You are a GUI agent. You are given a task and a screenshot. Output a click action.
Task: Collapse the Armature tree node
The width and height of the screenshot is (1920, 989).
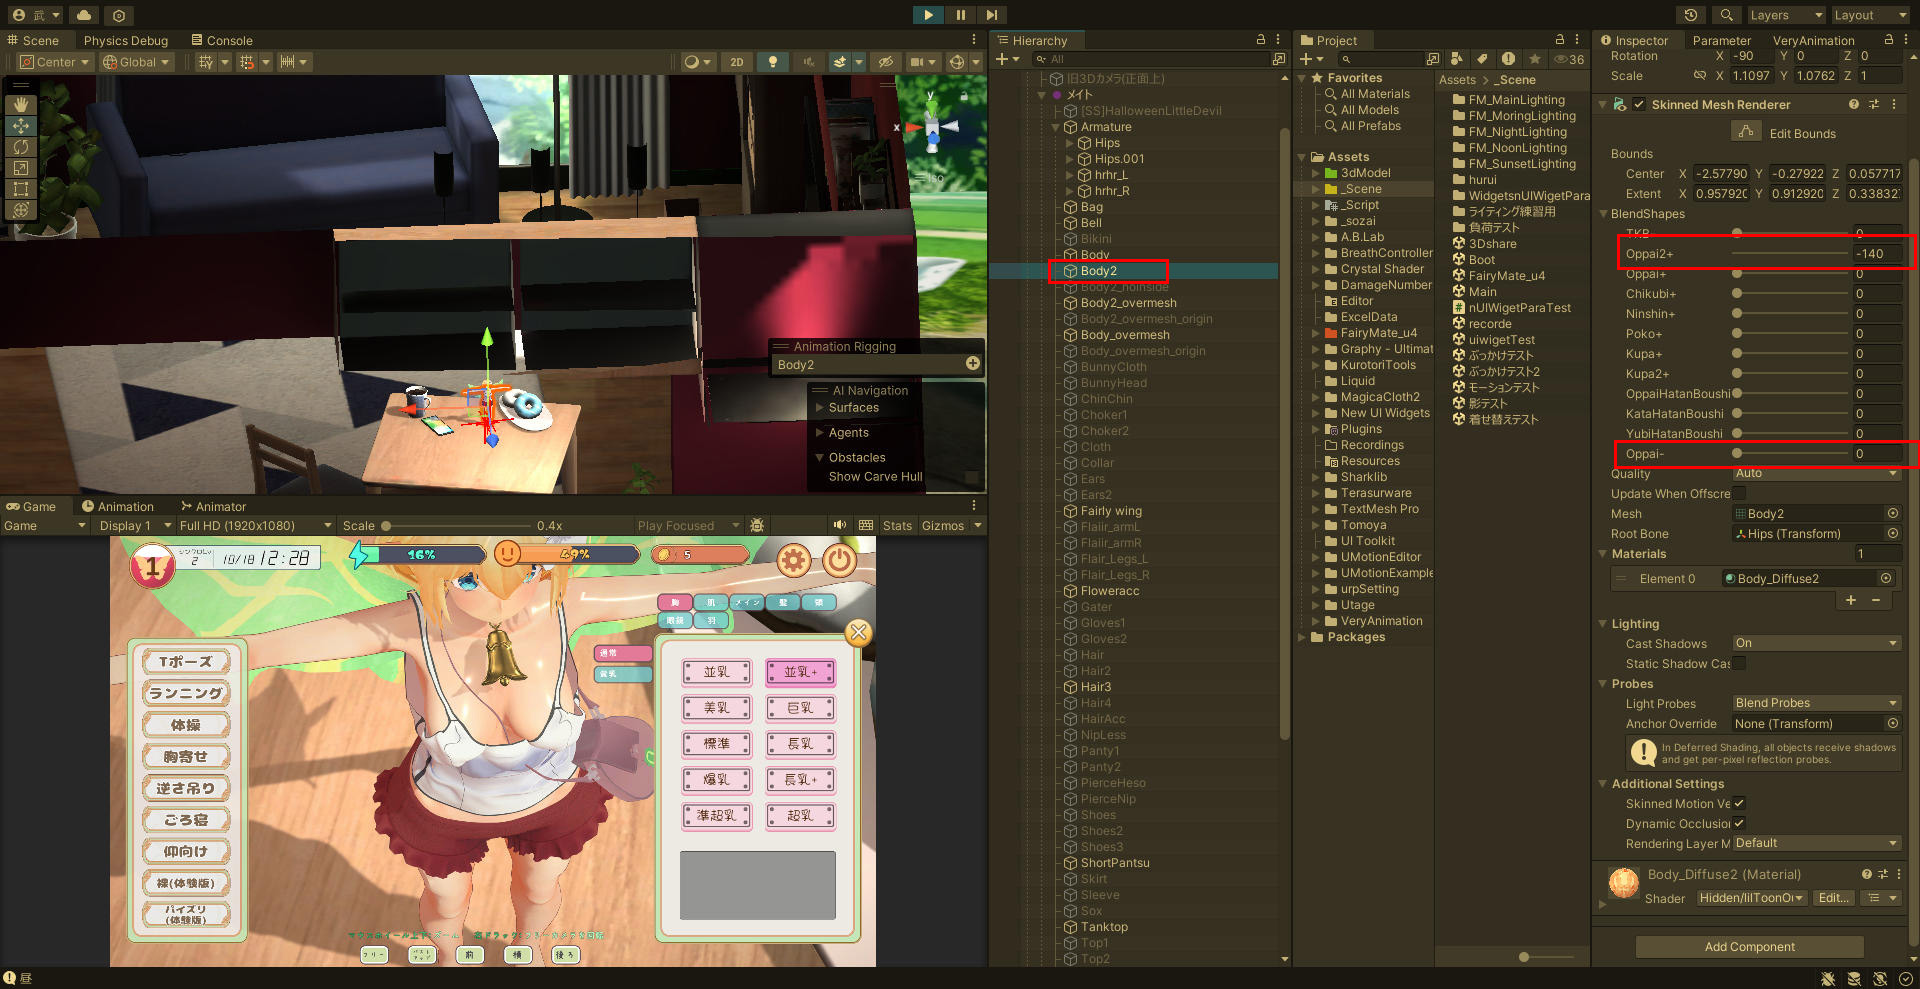[x=1056, y=127]
